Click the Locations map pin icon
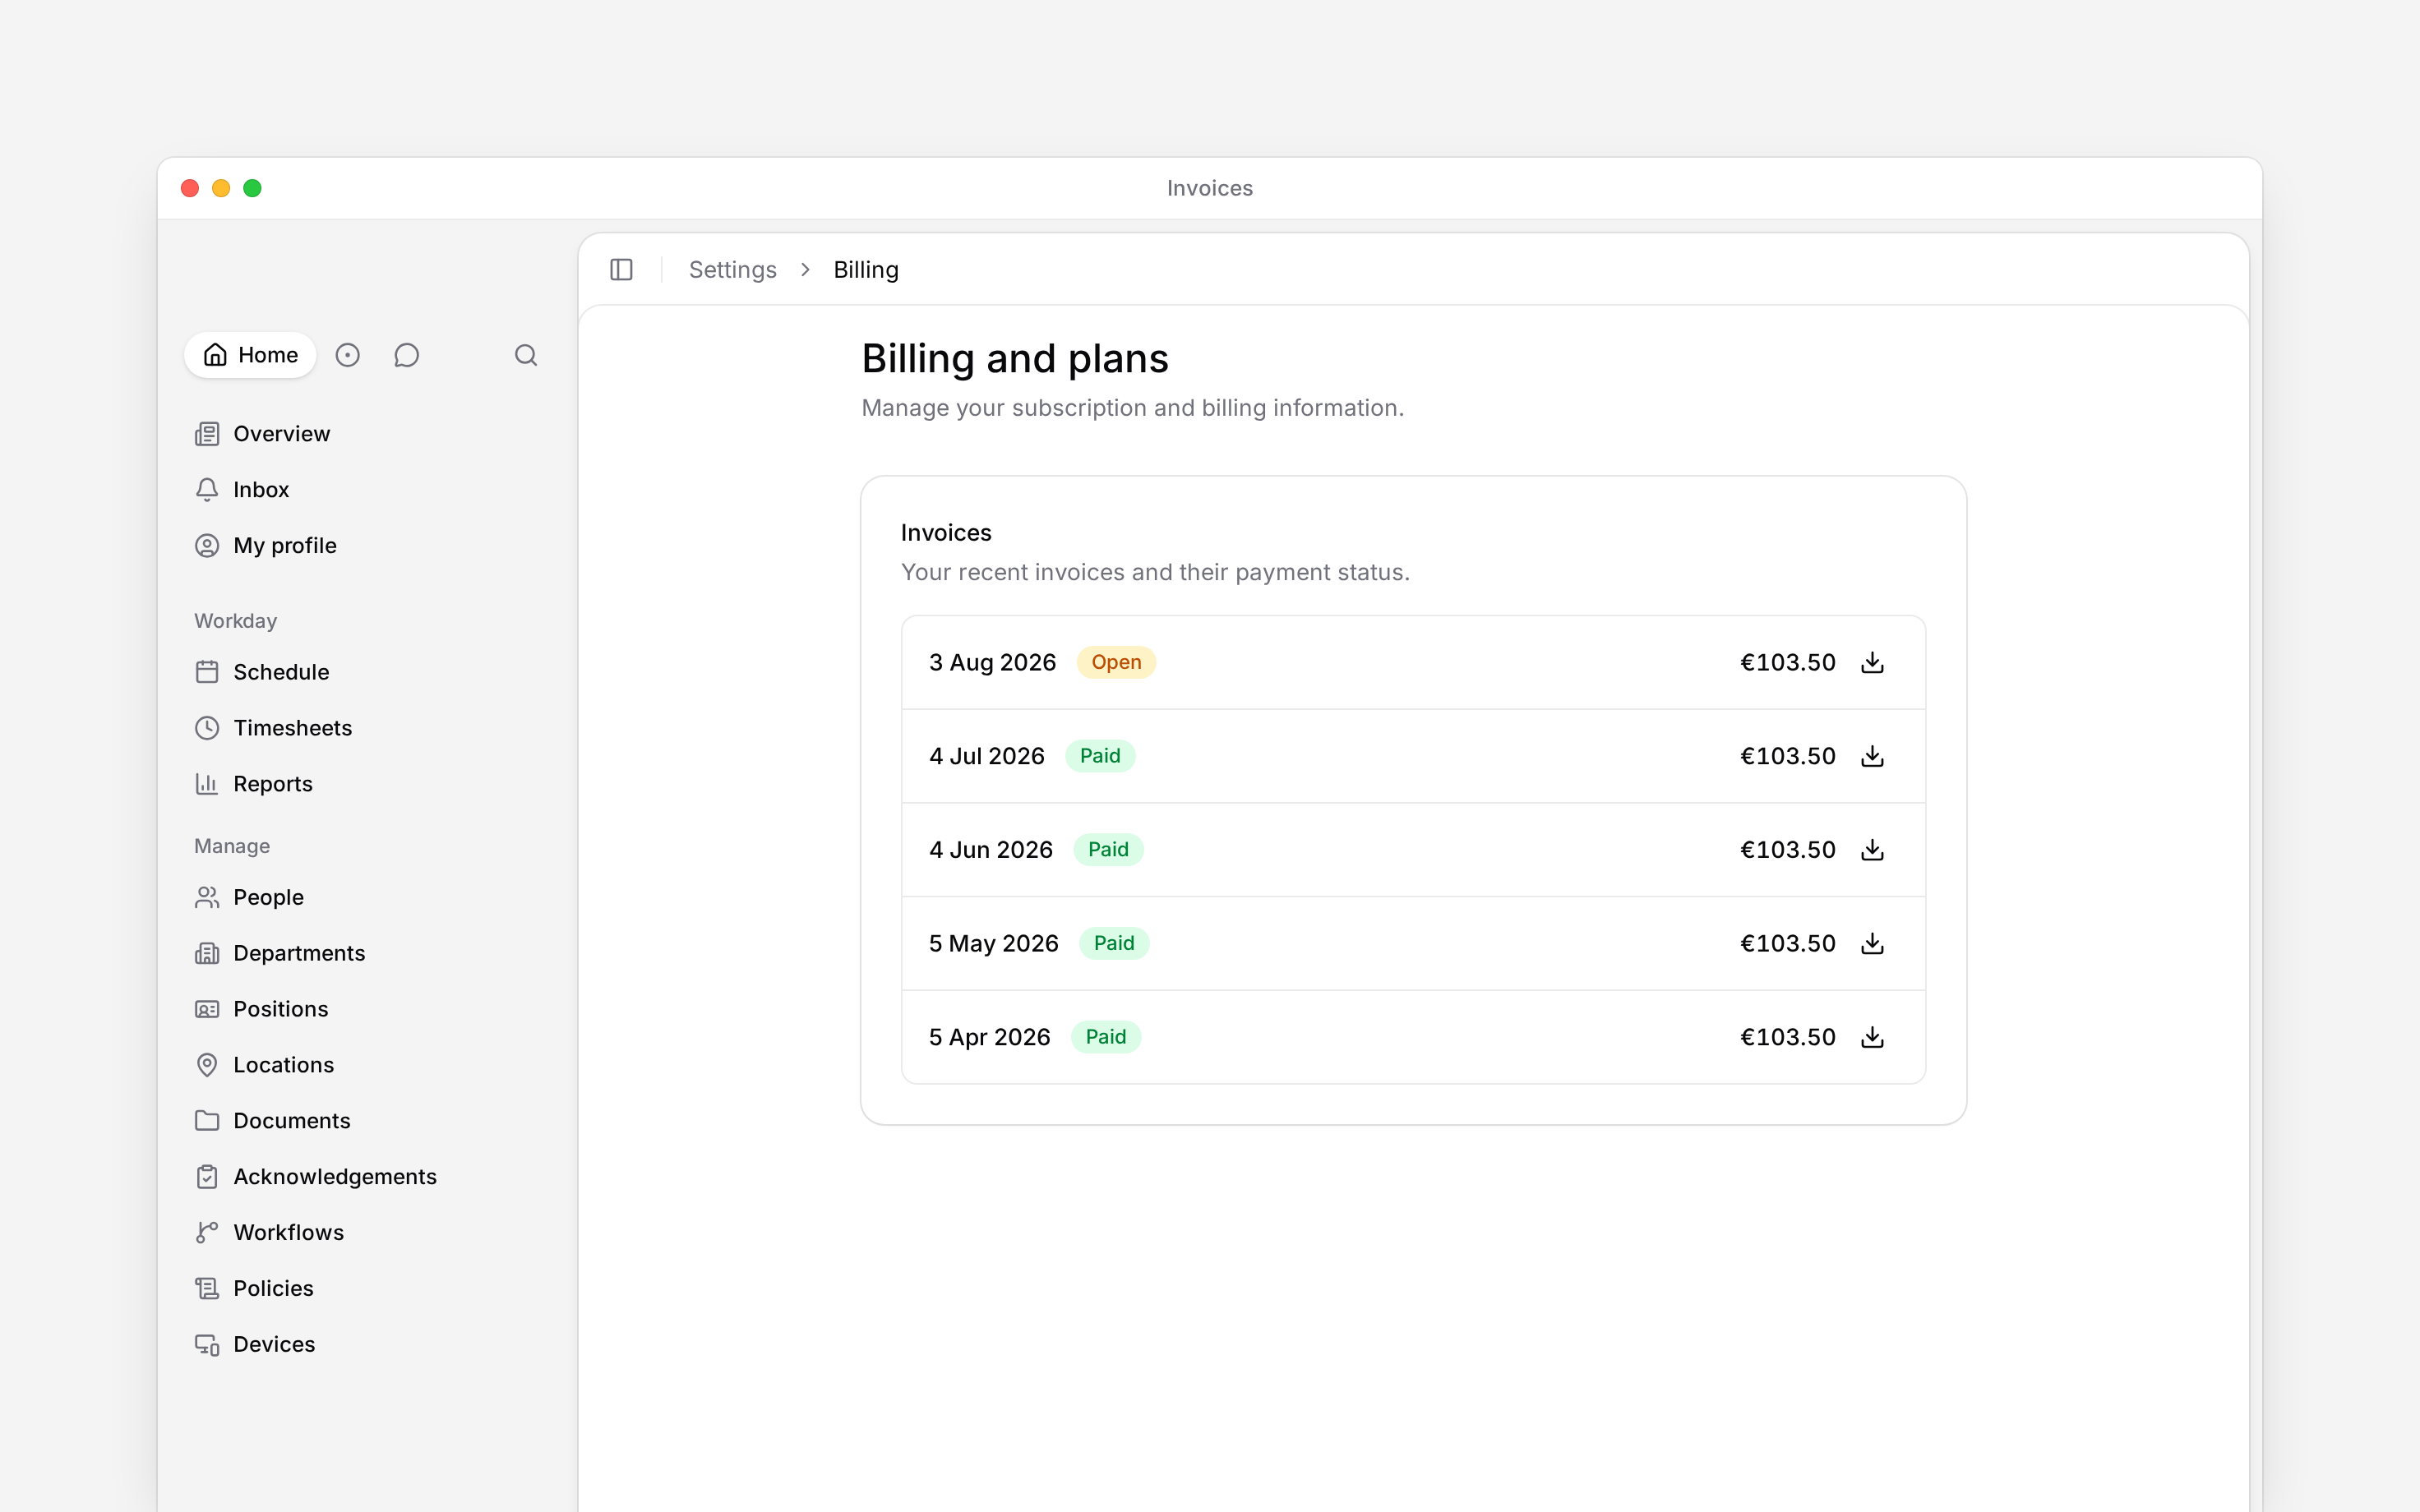This screenshot has height=1512, width=2420. click(x=207, y=1065)
